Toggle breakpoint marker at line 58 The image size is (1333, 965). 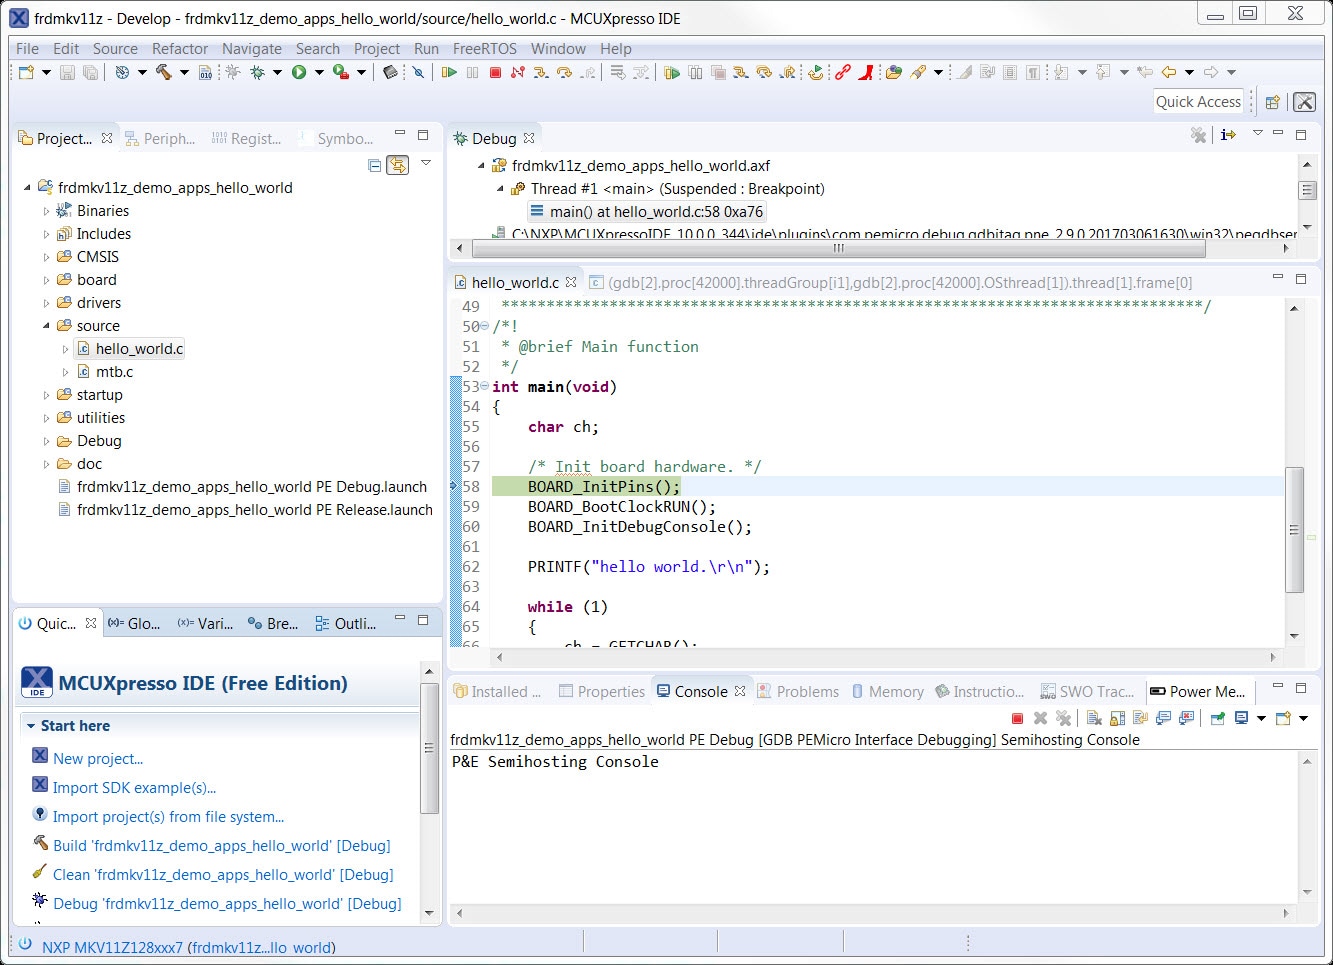coord(455,487)
